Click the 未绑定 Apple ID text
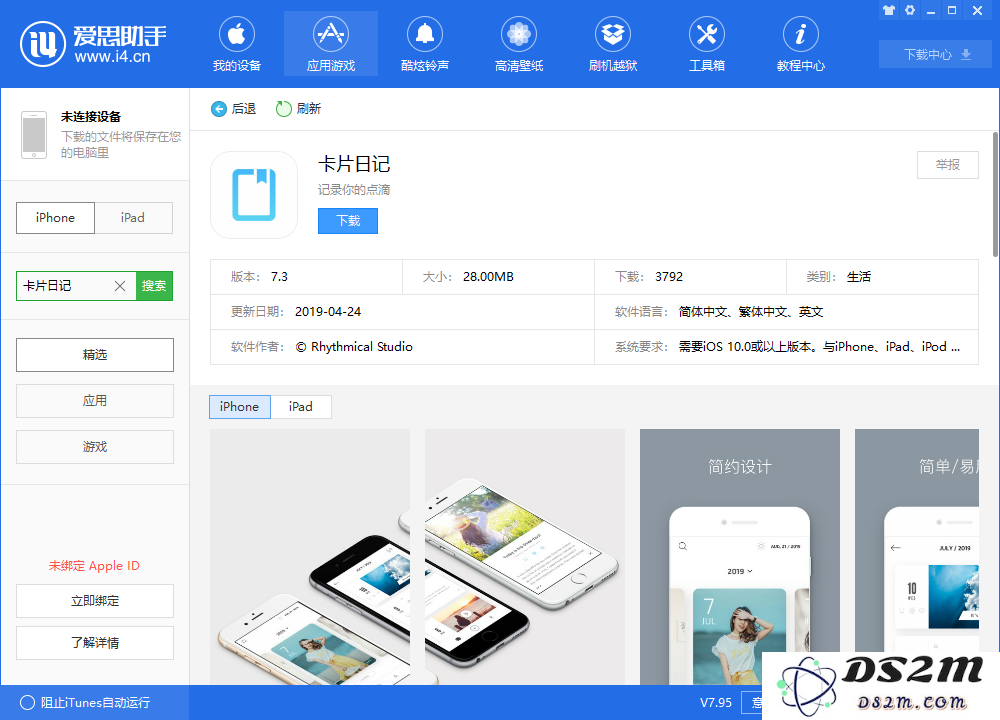Image resolution: width=1000 pixels, height=720 pixels. point(94,566)
